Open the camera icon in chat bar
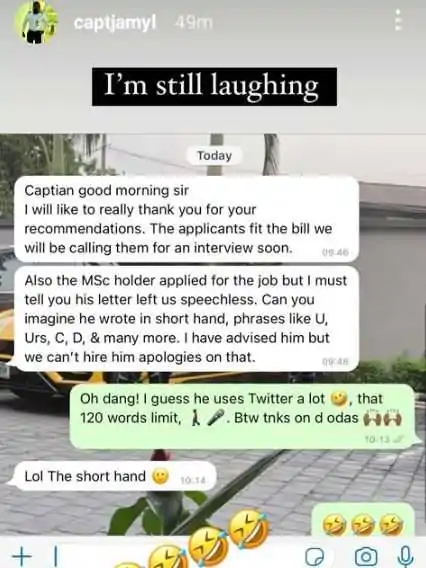The width and height of the screenshot is (426, 568). tap(365, 556)
